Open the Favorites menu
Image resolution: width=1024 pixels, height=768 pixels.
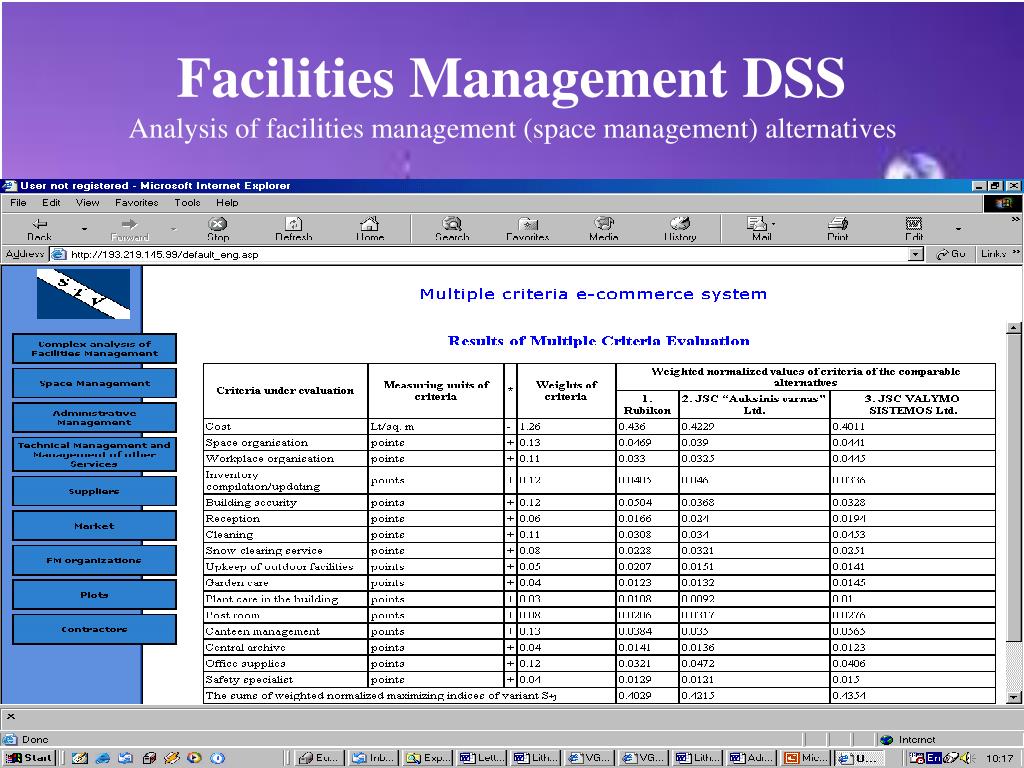click(136, 202)
